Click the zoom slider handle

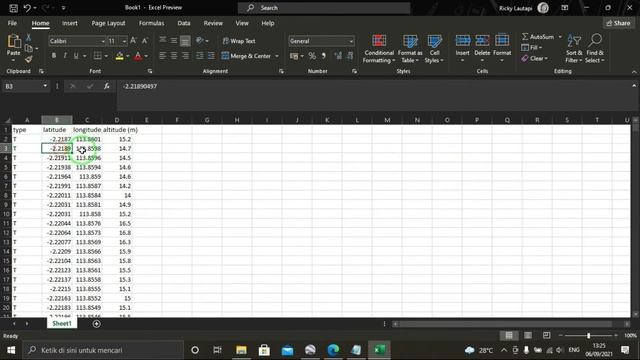588,336
